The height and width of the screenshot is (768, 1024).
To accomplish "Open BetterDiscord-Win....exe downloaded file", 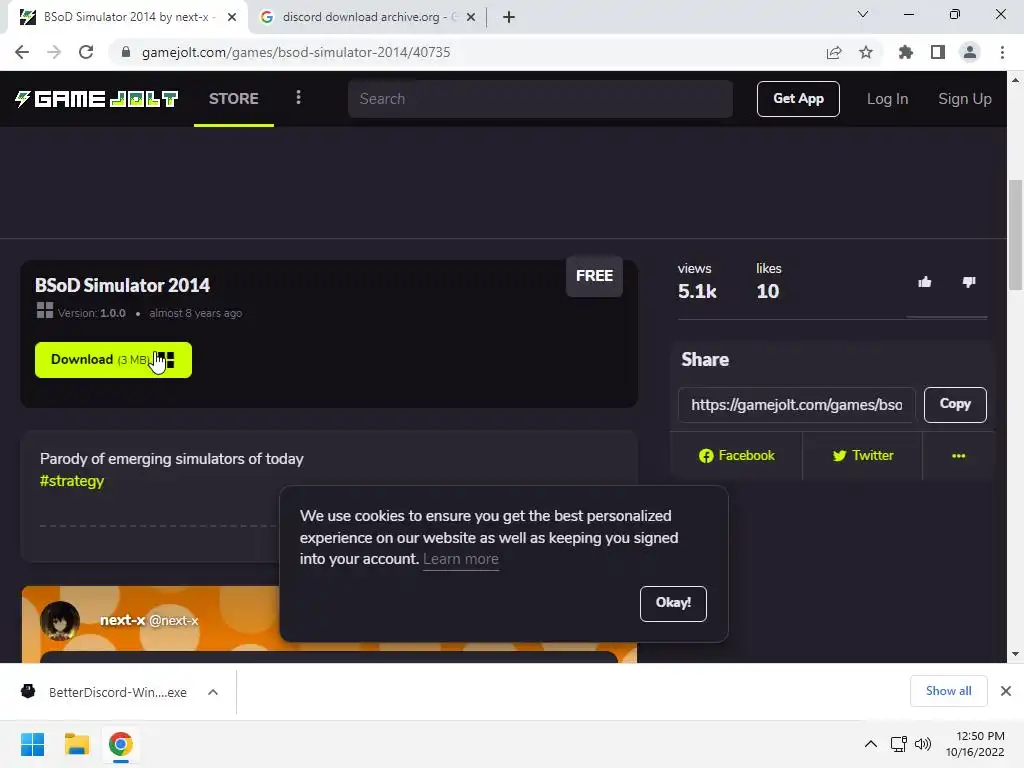I will [118, 692].
